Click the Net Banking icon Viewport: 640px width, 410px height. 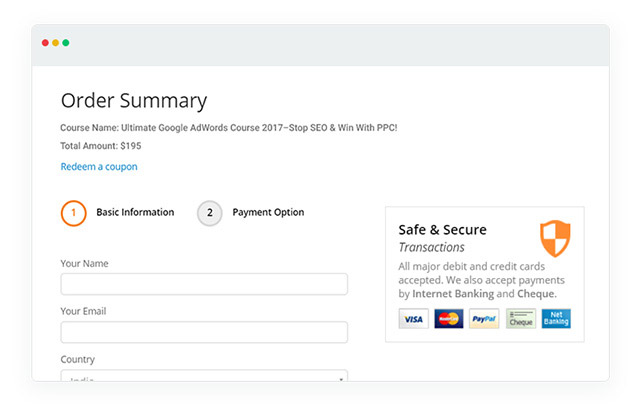tap(556, 319)
